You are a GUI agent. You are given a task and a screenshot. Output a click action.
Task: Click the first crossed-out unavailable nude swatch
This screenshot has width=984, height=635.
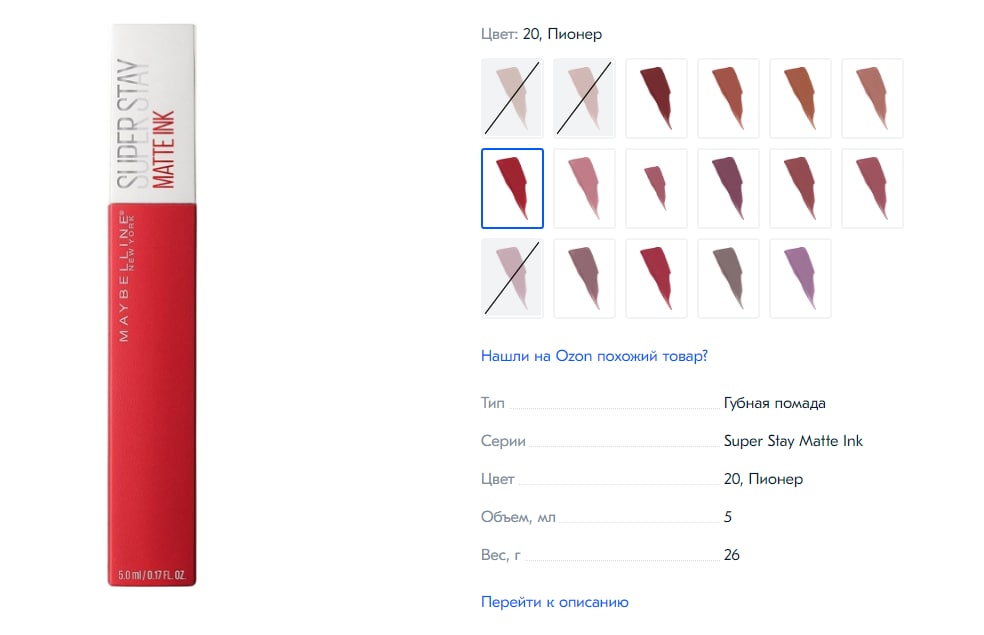[512, 99]
